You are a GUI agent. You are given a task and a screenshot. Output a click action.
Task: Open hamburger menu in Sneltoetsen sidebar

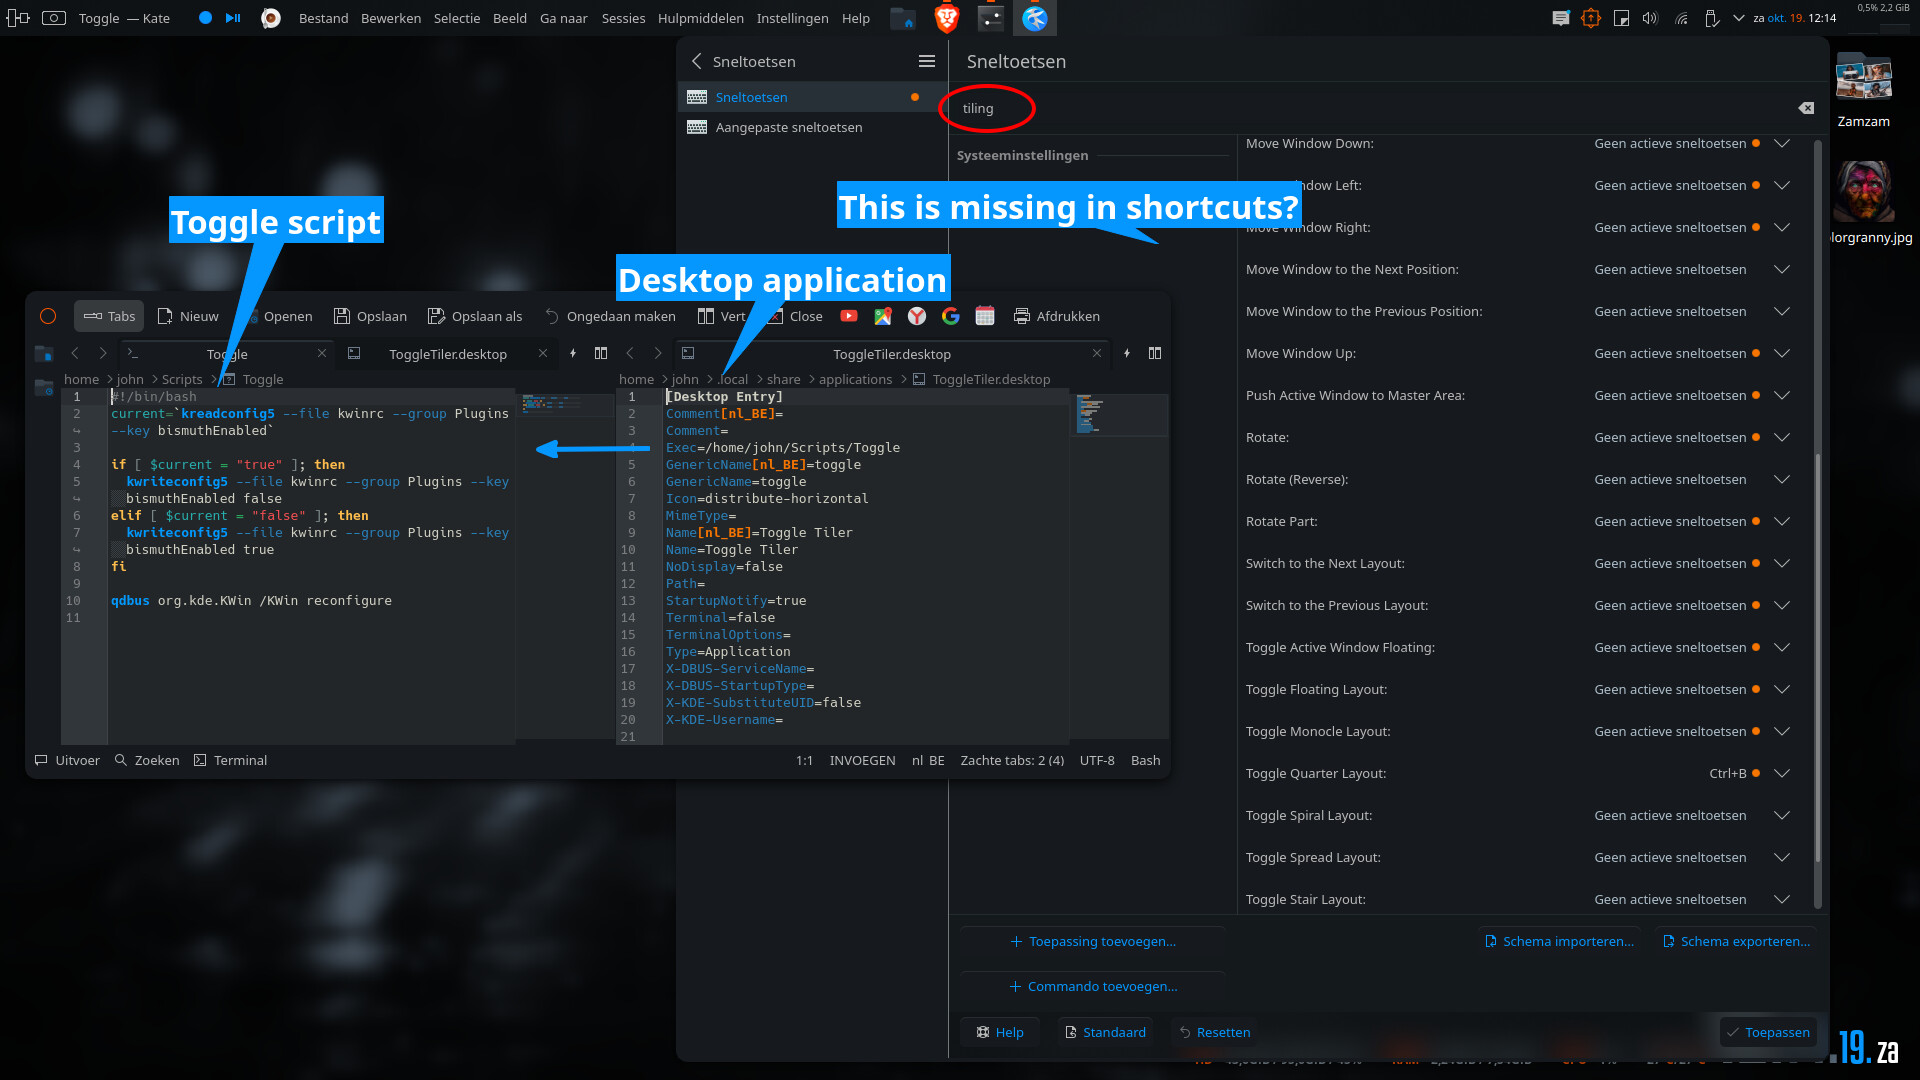[927, 61]
